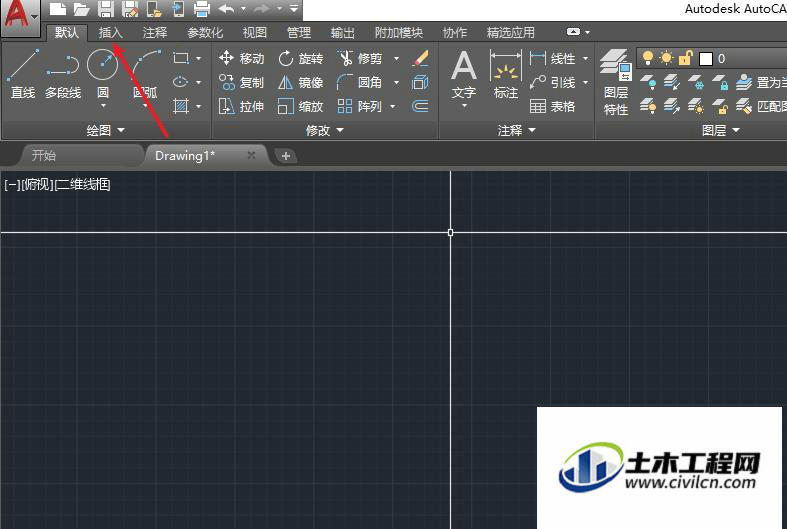The width and height of the screenshot is (787, 529).
Task: Click the Undo arrow icon
Action: click(227, 9)
